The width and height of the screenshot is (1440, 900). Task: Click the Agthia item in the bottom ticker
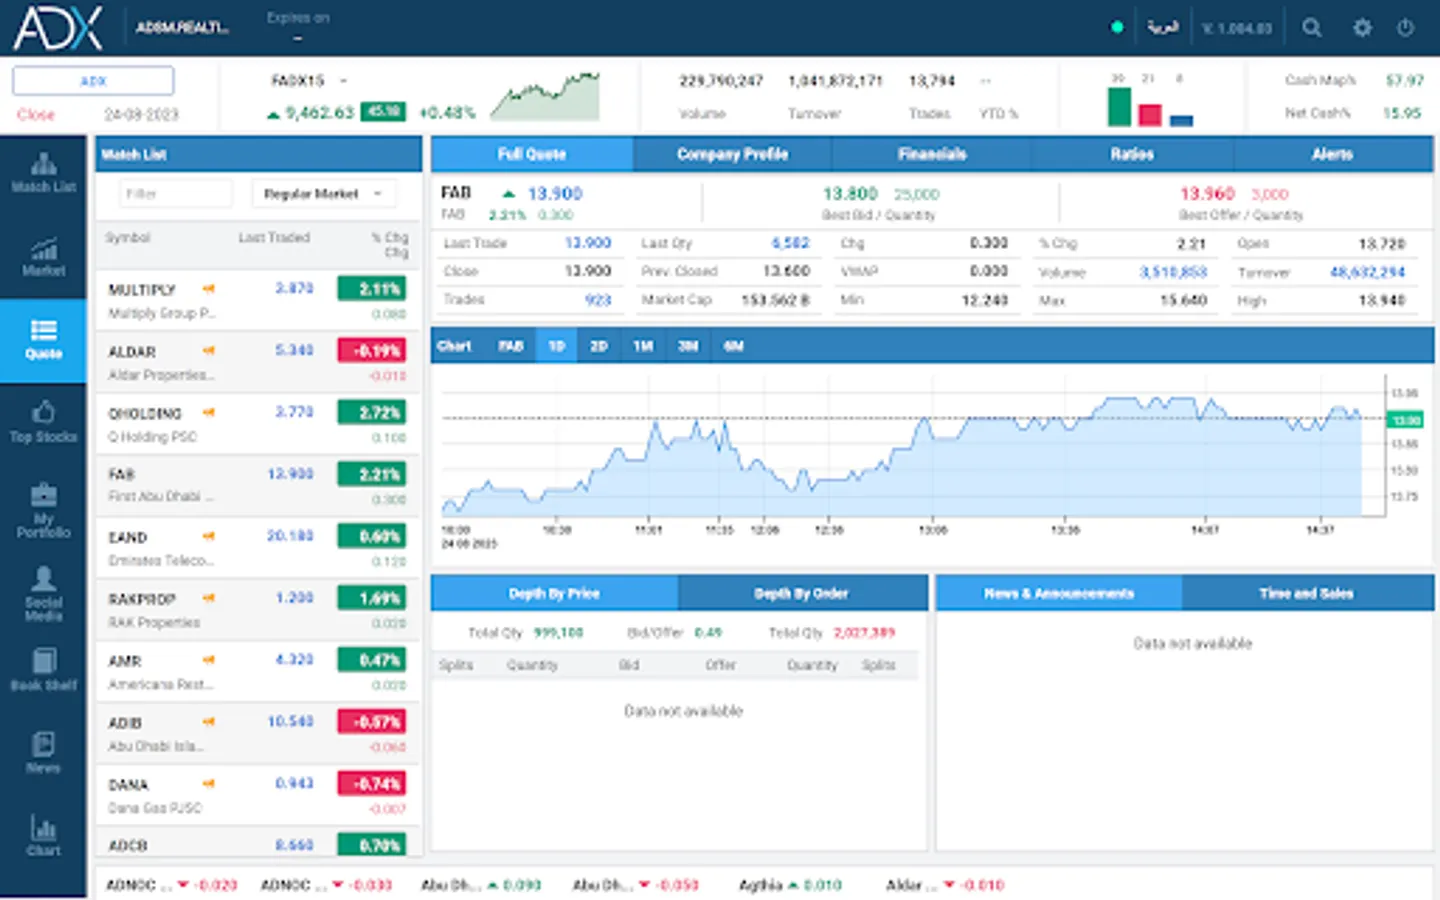pos(790,885)
